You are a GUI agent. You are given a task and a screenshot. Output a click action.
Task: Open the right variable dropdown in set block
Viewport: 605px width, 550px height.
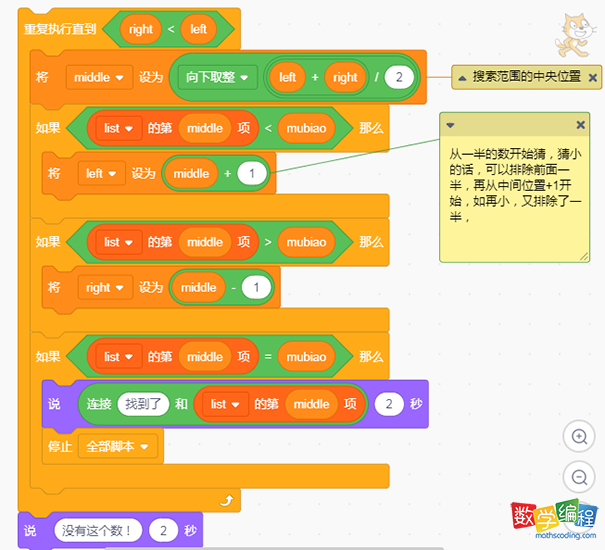(105, 288)
